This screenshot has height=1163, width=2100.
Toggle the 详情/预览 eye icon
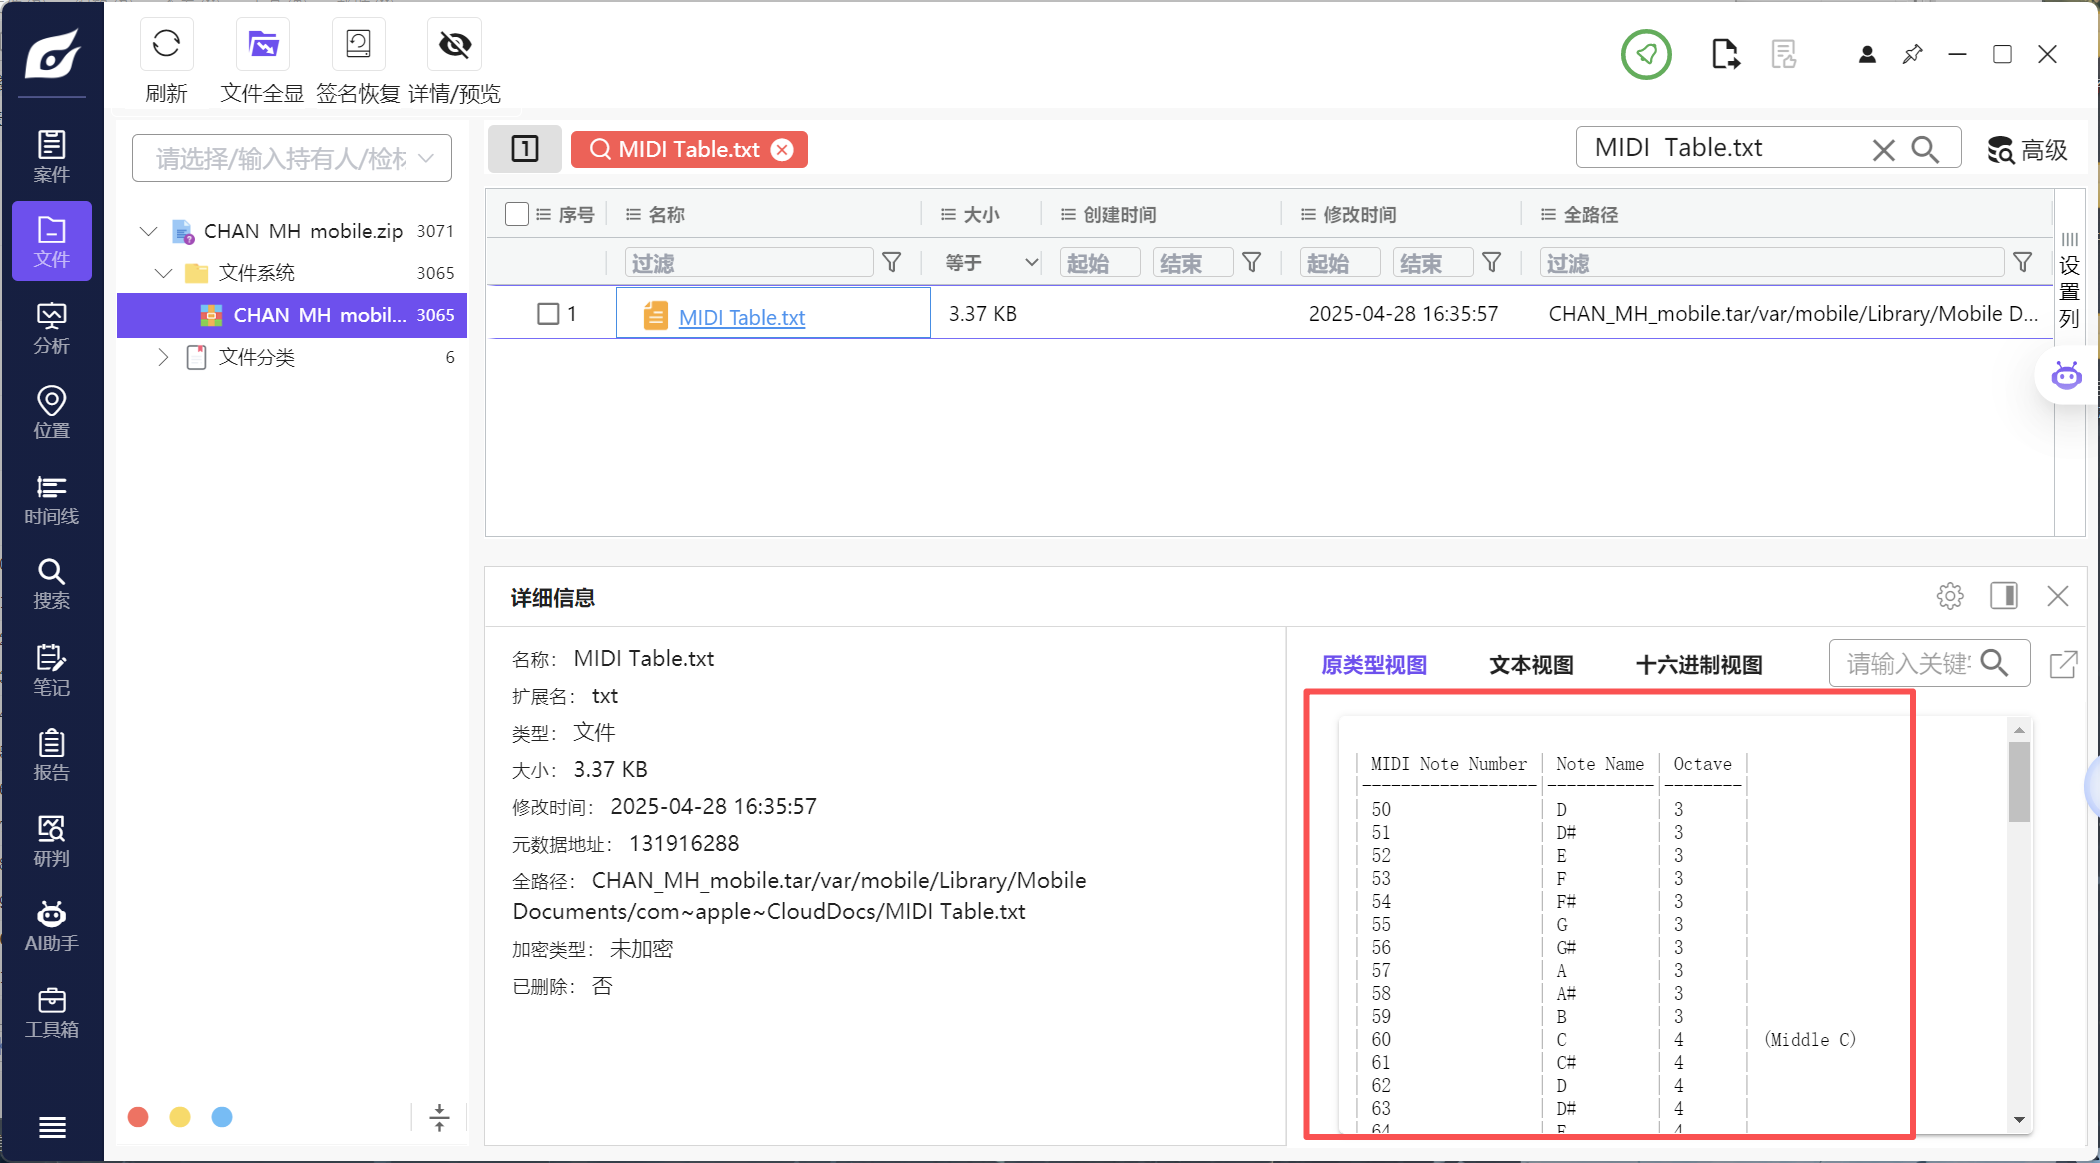(x=454, y=45)
